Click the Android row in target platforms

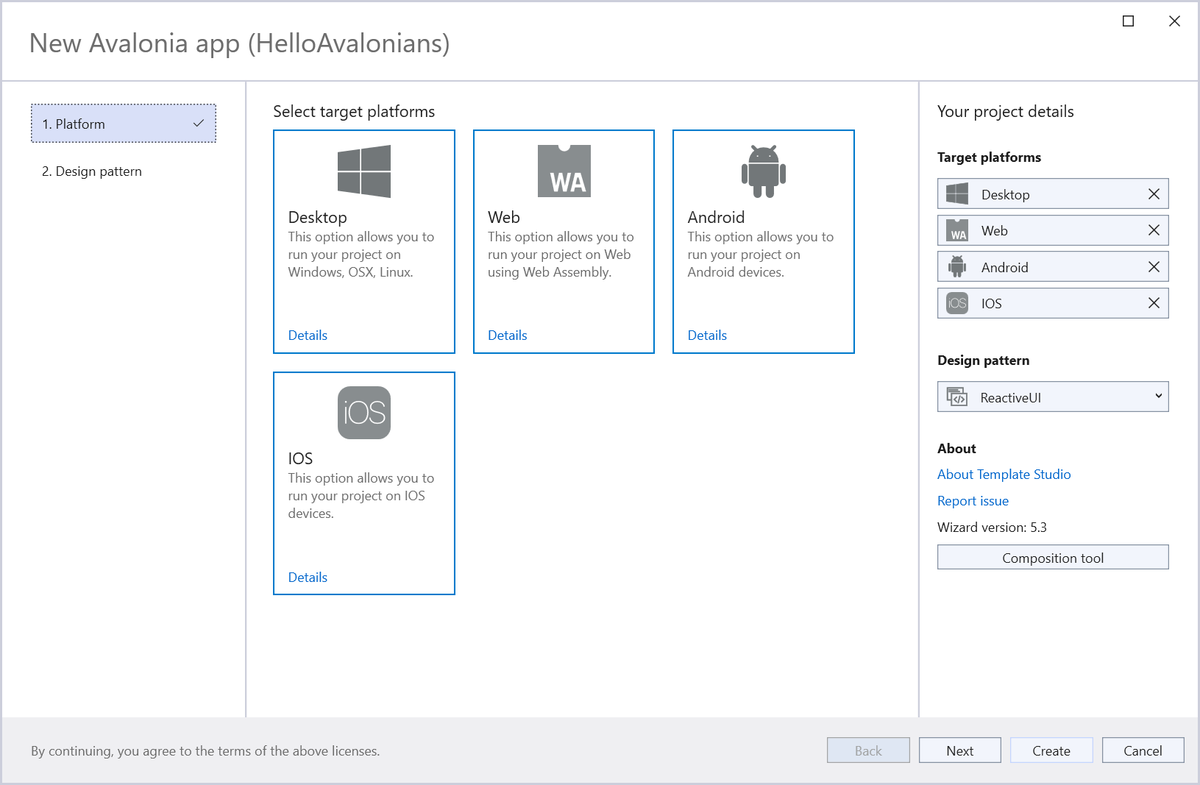pyautogui.click(x=1053, y=267)
